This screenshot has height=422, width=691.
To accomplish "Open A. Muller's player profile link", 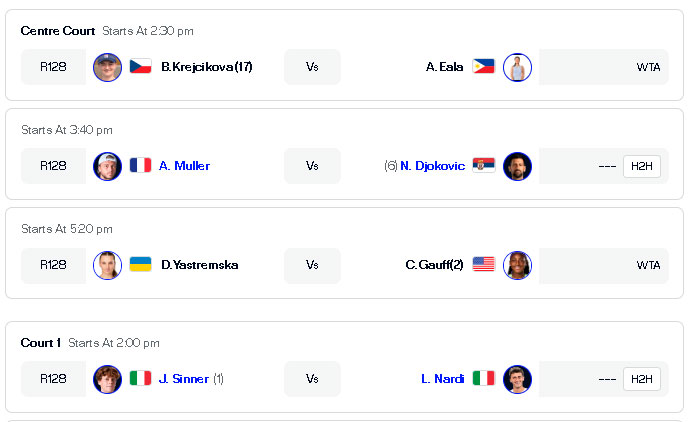I will tap(184, 166).
